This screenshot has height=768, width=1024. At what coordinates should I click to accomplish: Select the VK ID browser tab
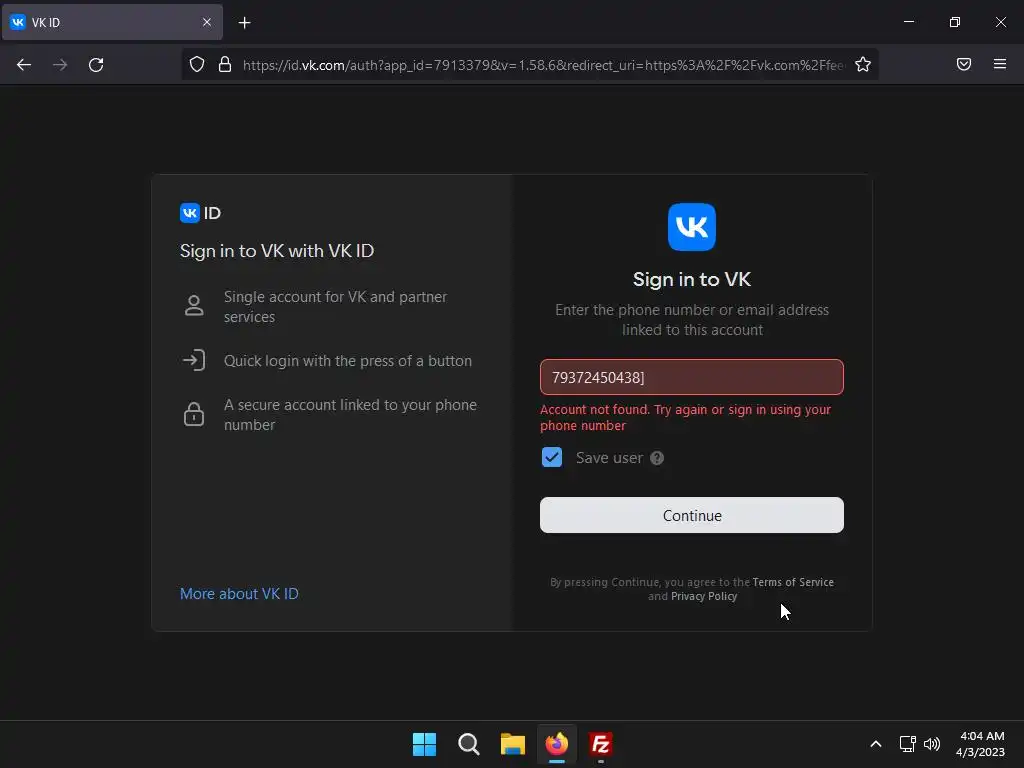pos(112,22)
